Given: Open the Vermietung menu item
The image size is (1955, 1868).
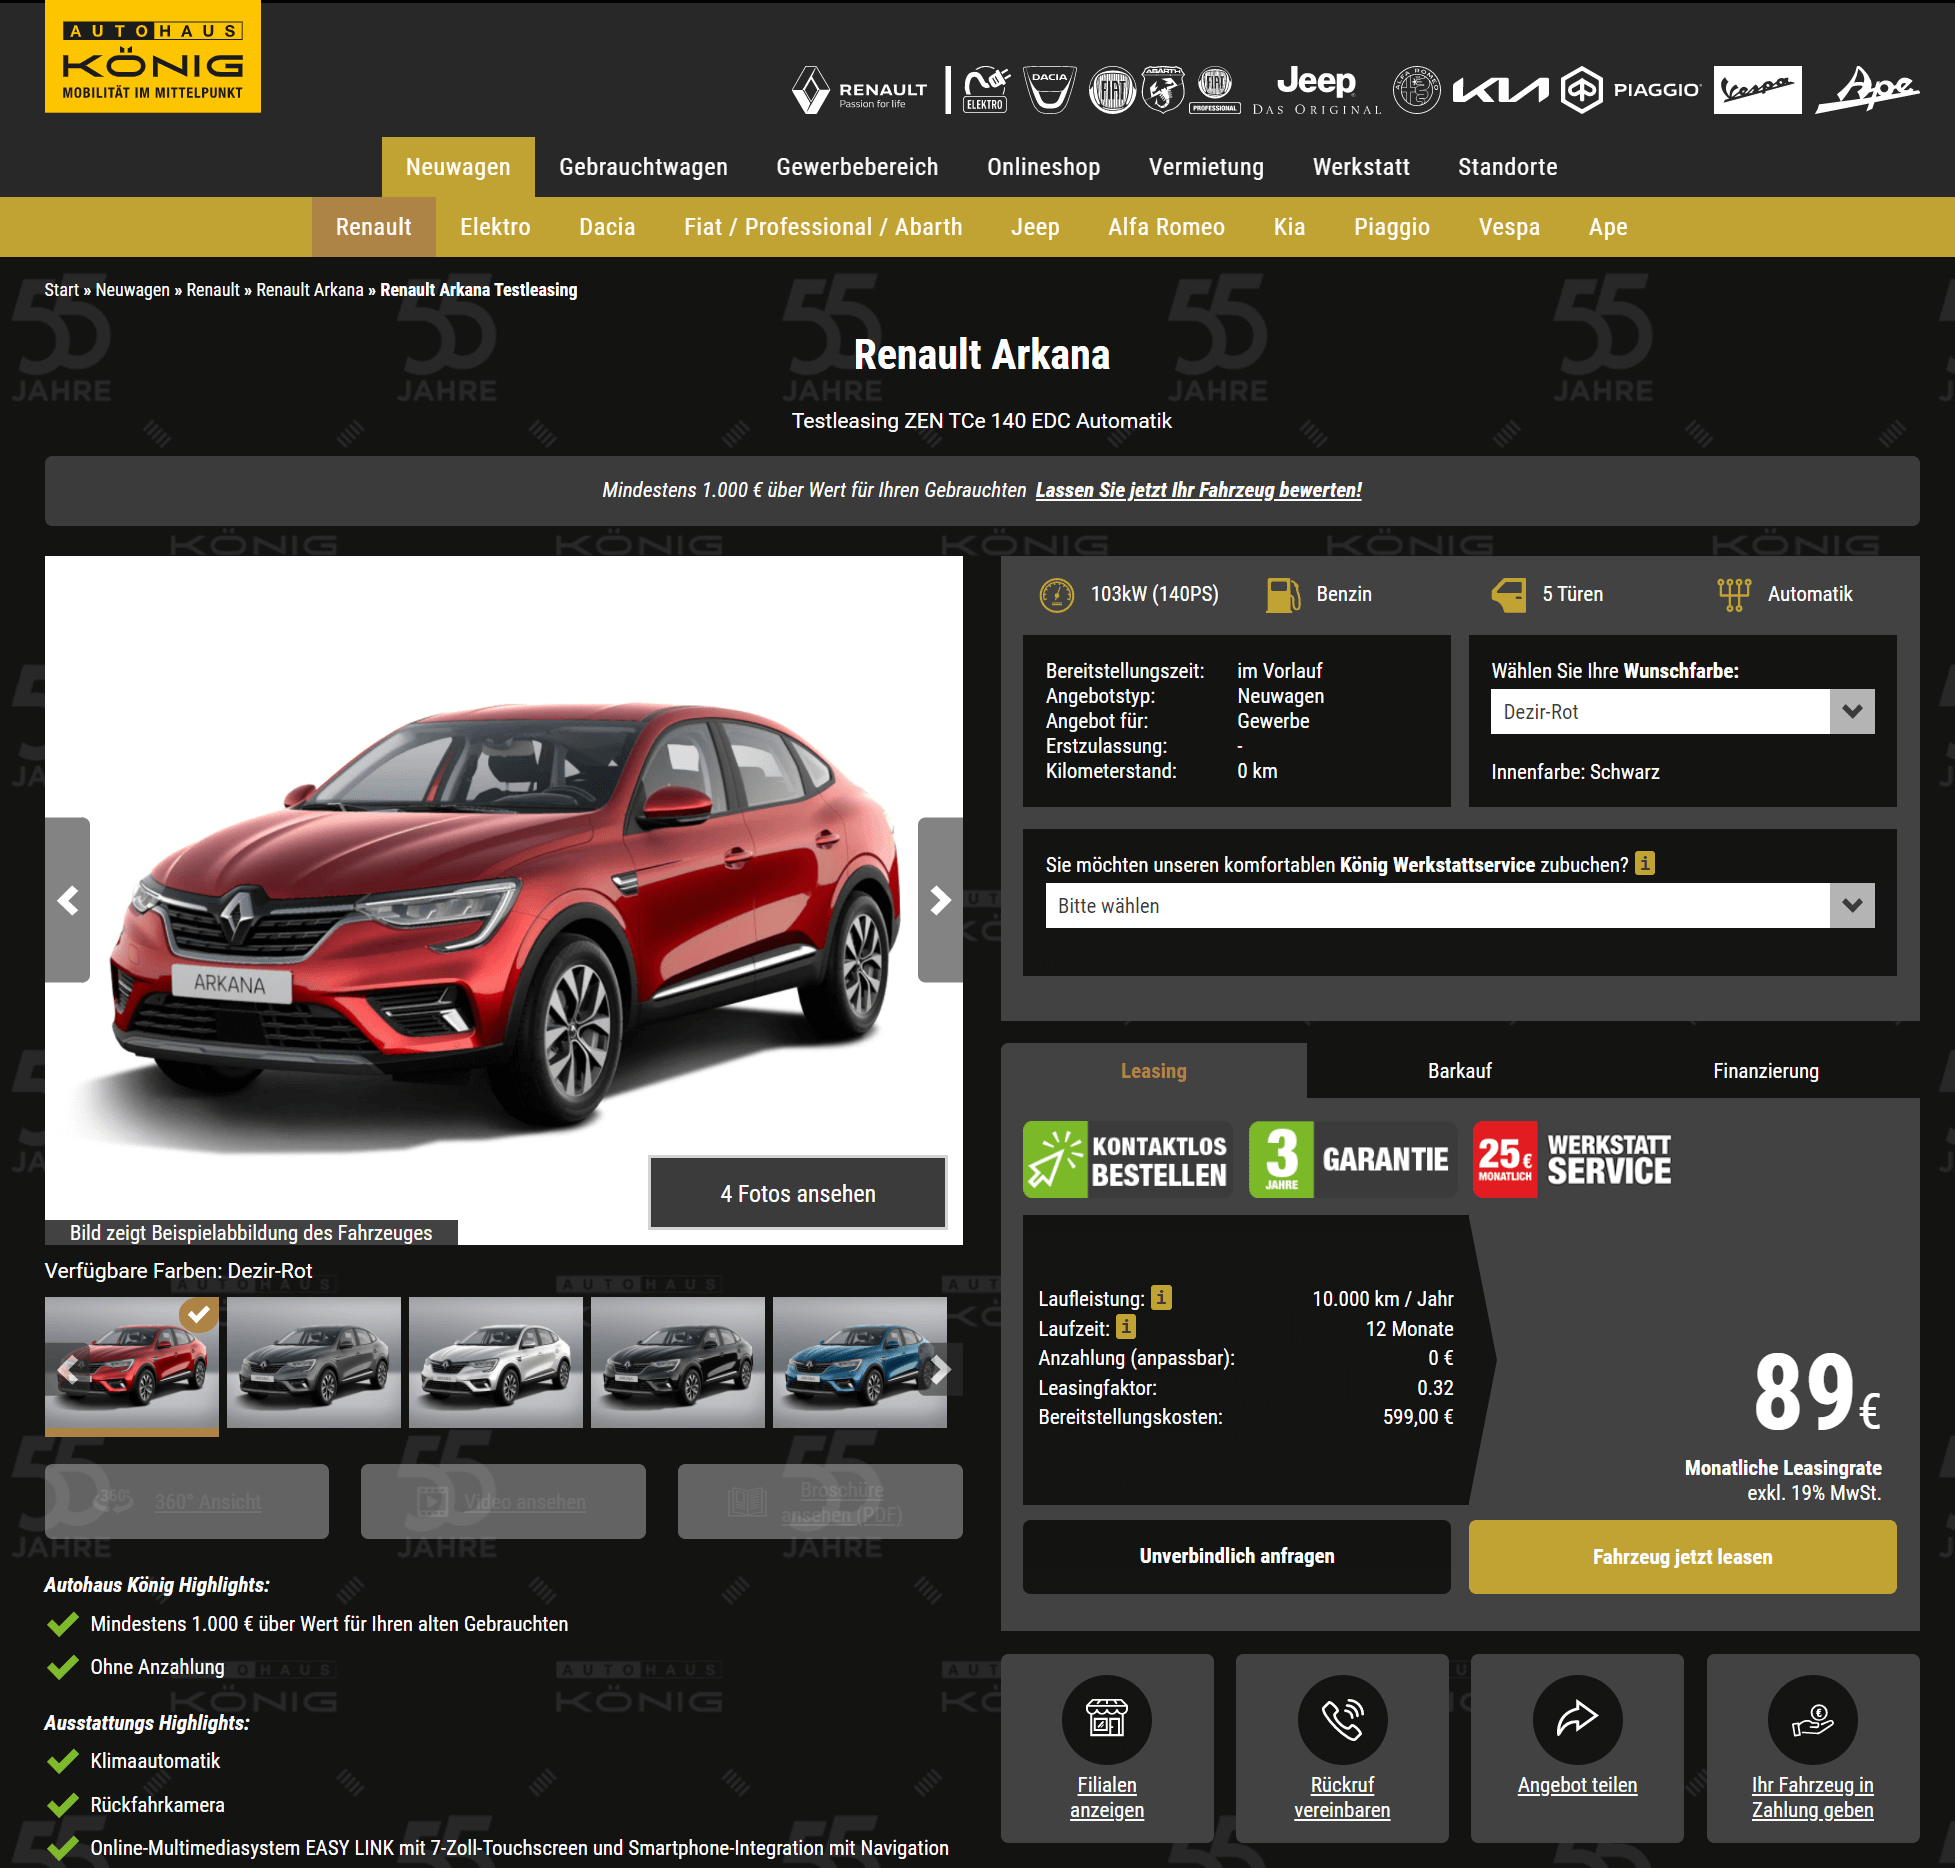Looking at the screenshot, I should tap(1206, 167).
